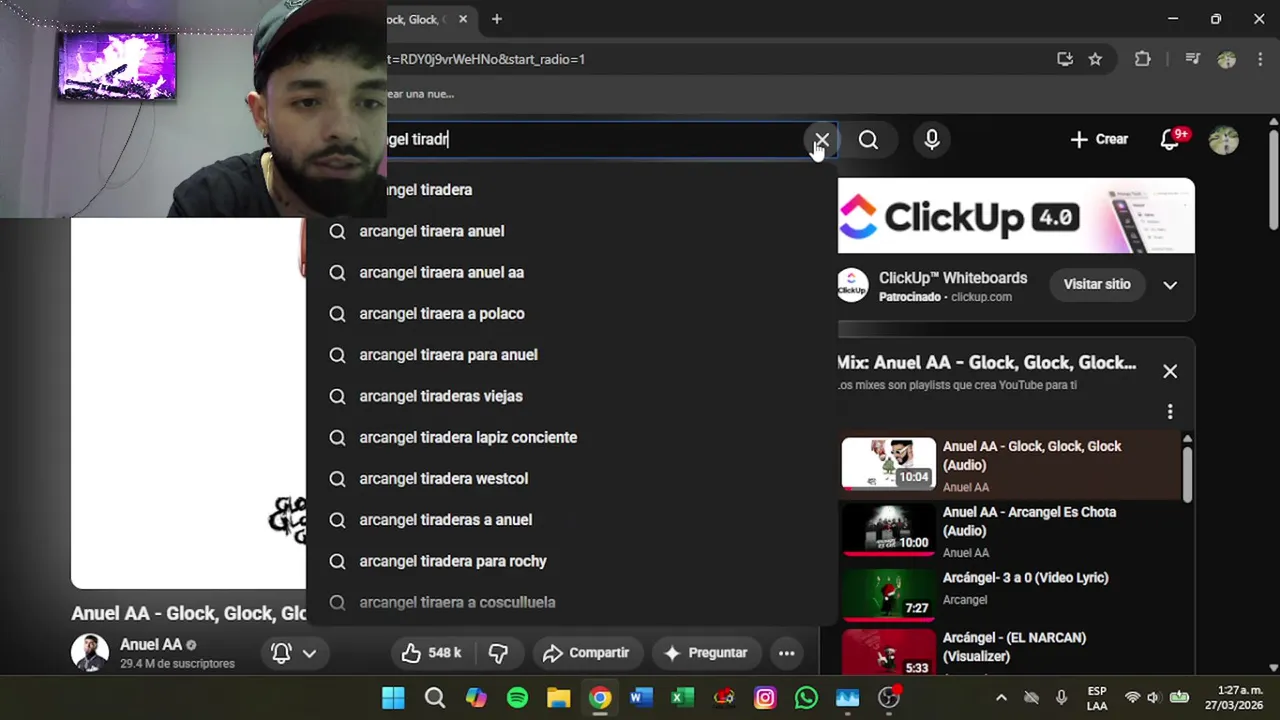1280x720 pixels.
Task: Choose suggestion 'arcangel tiraderas a anuel'
Action: click(571, 520)
